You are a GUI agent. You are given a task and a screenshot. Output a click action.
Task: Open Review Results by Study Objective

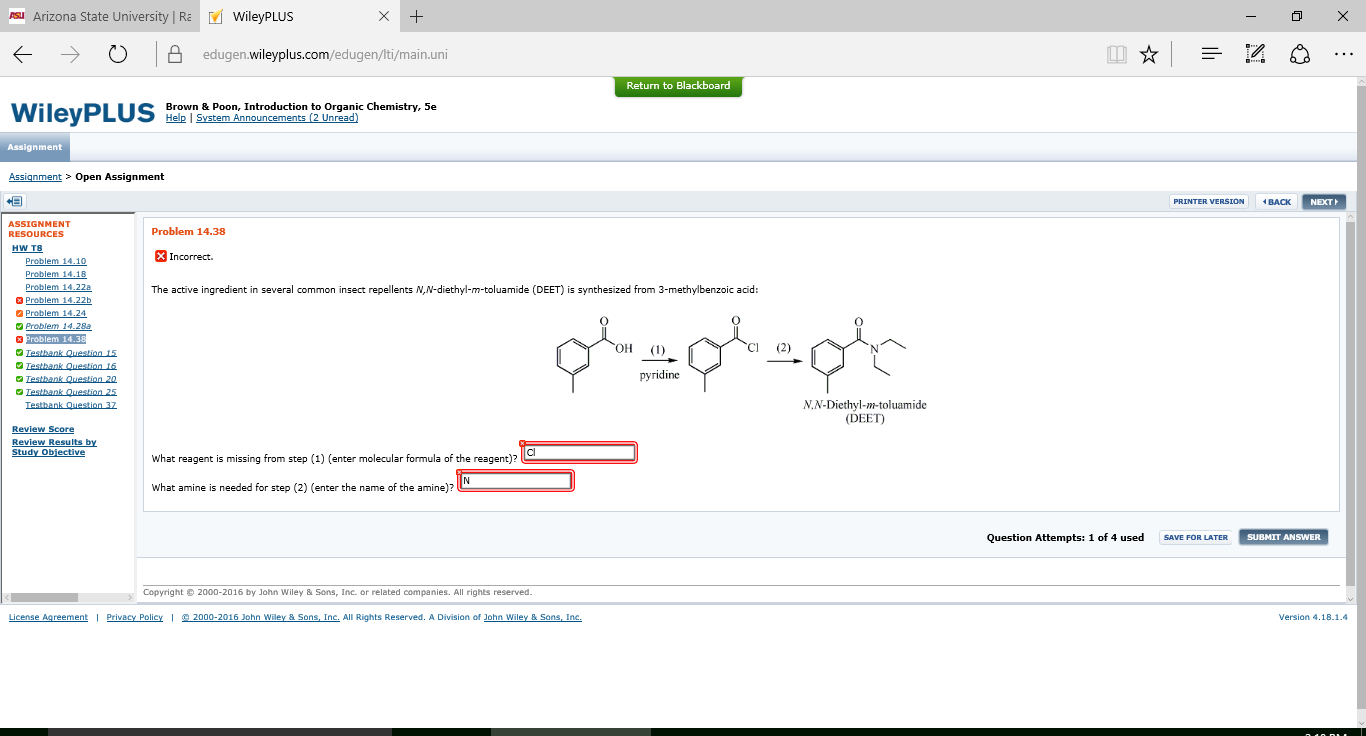54,447
